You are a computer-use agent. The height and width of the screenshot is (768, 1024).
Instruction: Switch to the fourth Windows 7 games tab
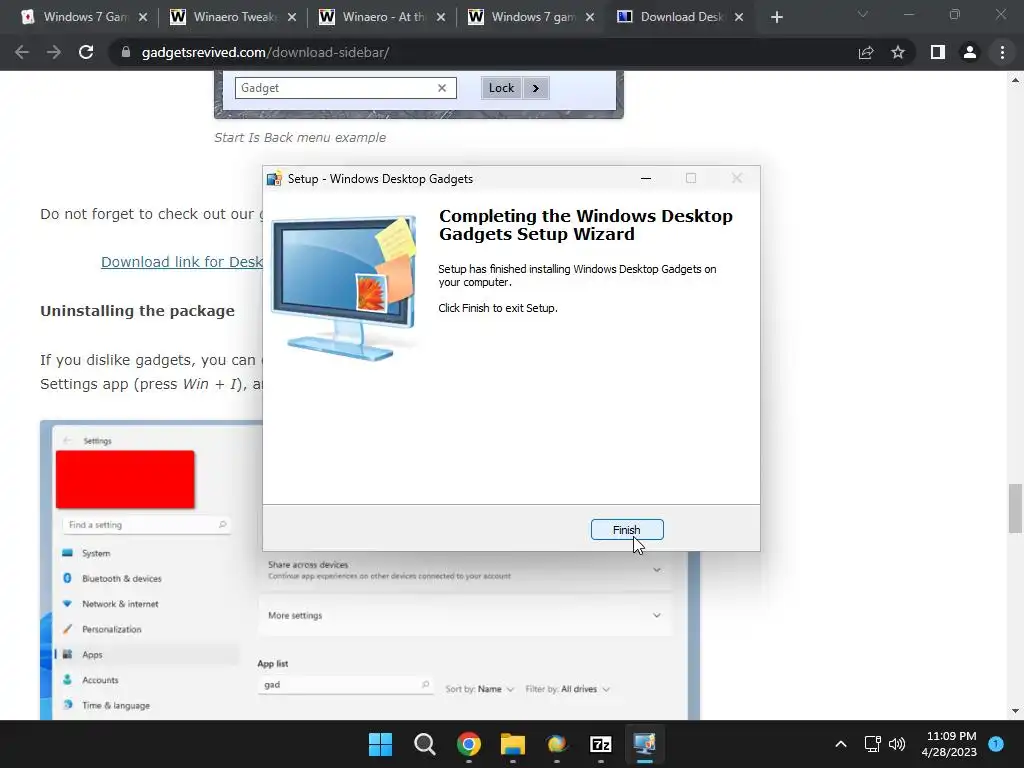click(x=533, y=17)
